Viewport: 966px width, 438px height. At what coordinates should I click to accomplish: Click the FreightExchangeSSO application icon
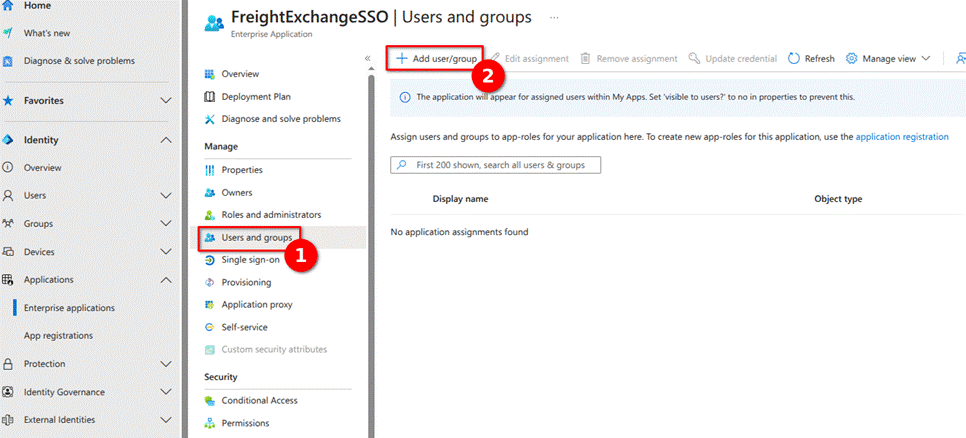(x=214, y=23)
